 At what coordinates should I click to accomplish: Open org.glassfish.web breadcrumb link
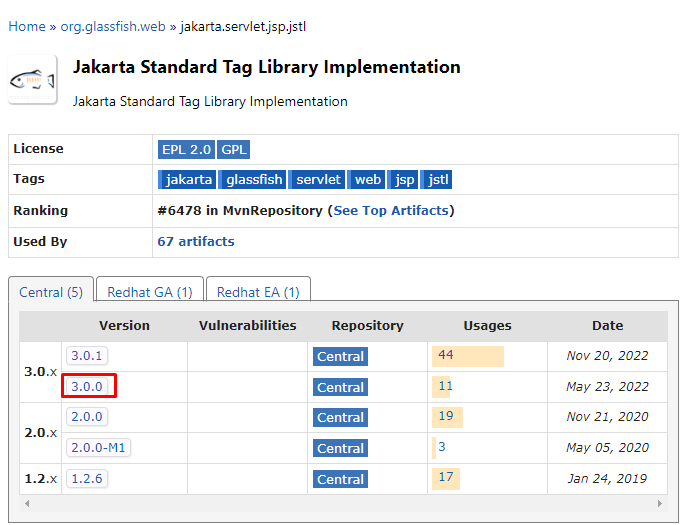(113, 26)
